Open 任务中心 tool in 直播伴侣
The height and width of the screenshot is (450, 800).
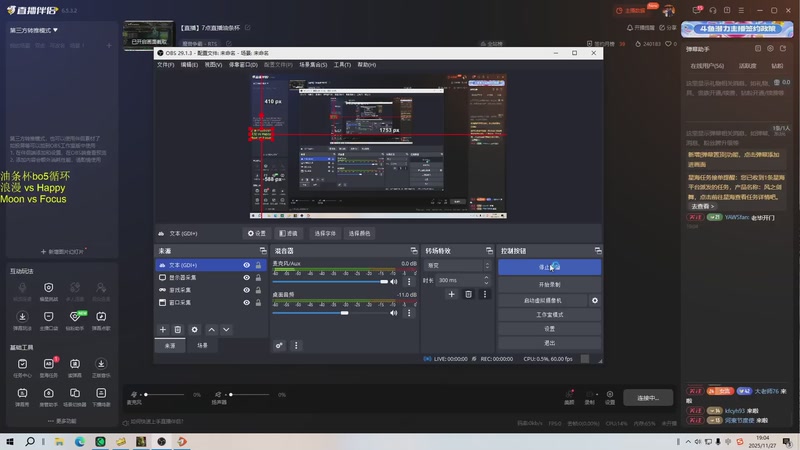pyautogui.click(x=22, y=367)
